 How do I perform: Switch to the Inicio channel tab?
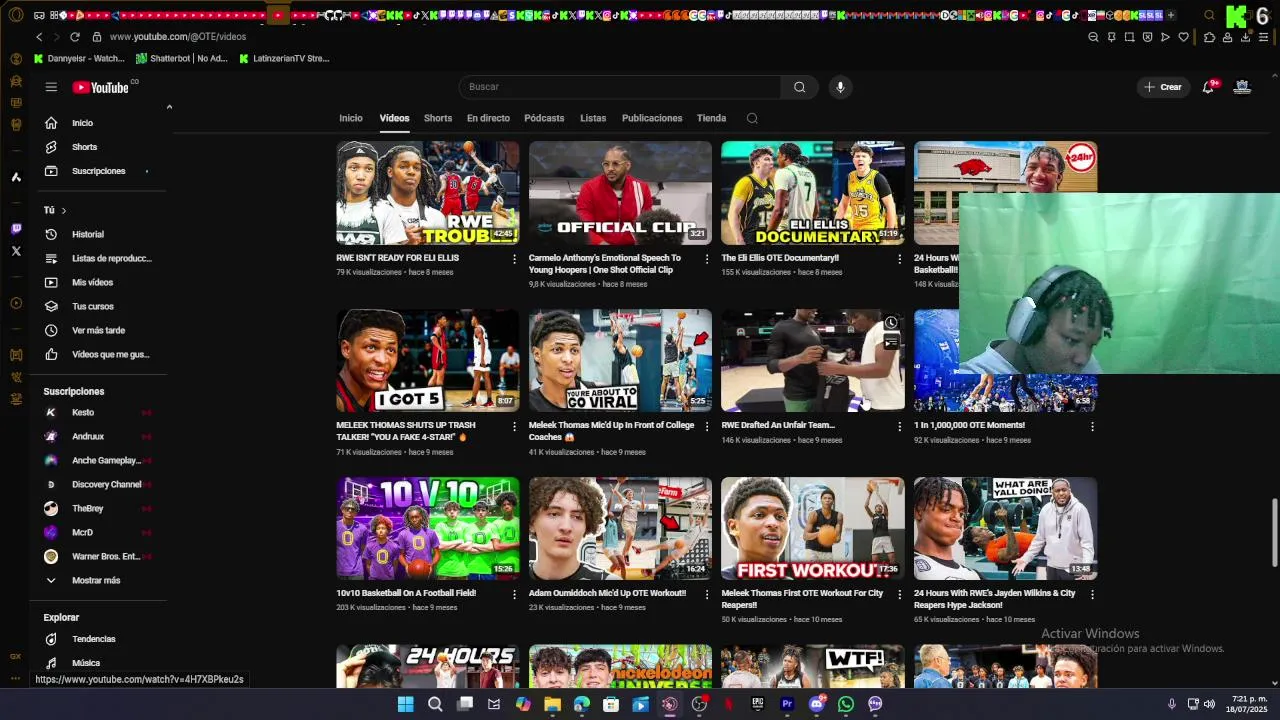point(351,118)
